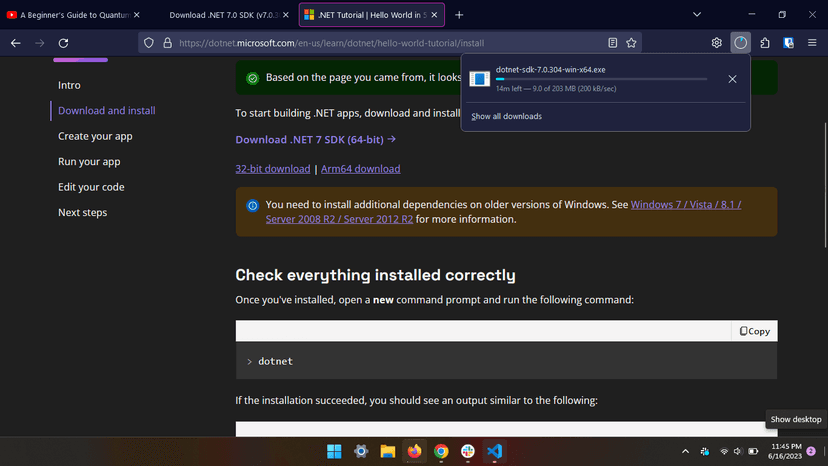Go back to the previous page
Screen dimensions: 828x466
[16, 43]
